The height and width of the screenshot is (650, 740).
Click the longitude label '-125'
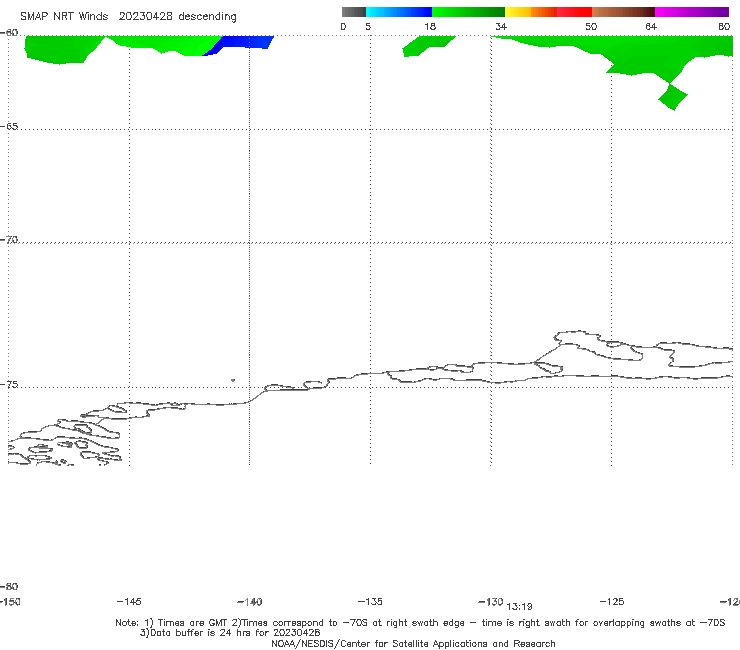click(612, 601)
